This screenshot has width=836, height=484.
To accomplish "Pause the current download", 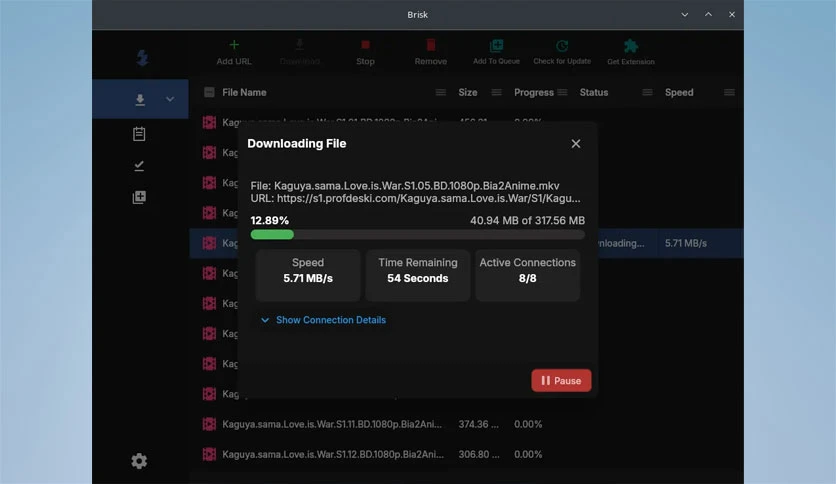I will [x=561, y=381].
